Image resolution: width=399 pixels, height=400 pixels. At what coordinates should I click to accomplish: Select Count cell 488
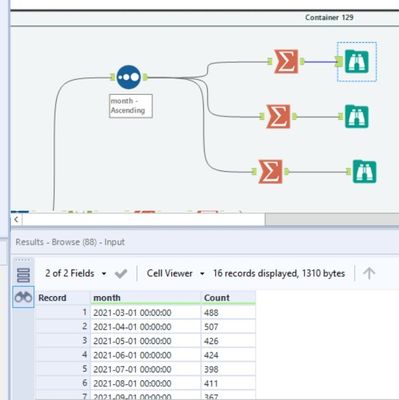(228, 312)
